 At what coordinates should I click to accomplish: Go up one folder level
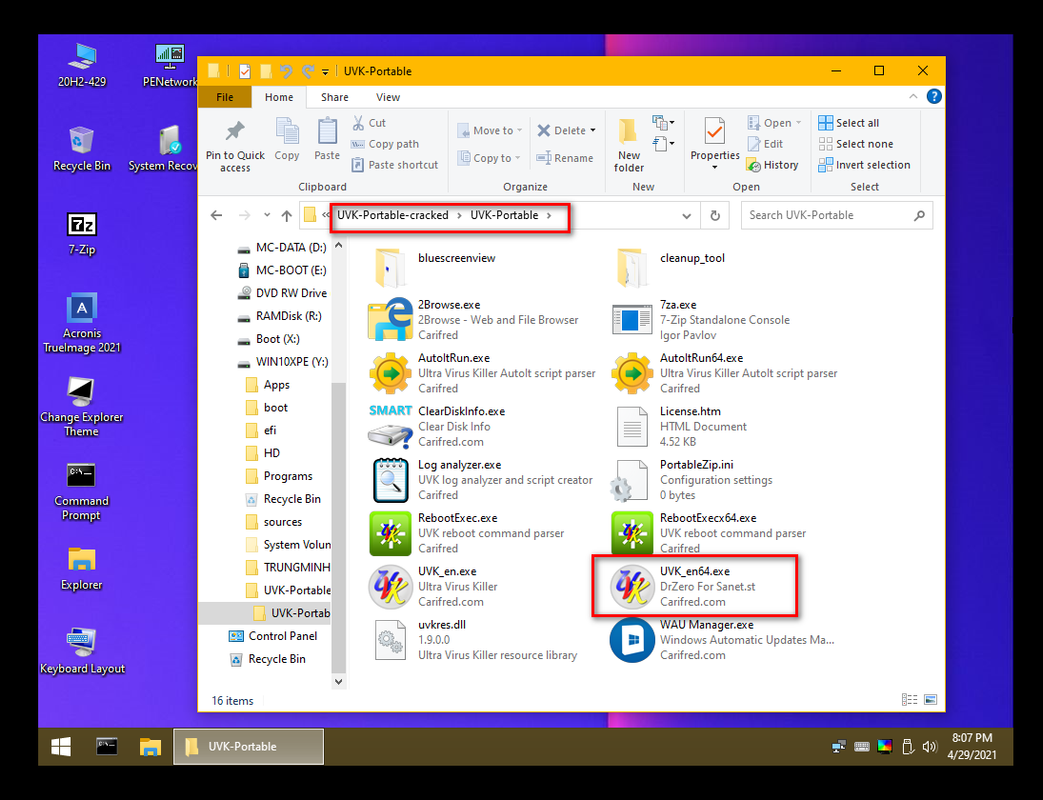(287, 215)
